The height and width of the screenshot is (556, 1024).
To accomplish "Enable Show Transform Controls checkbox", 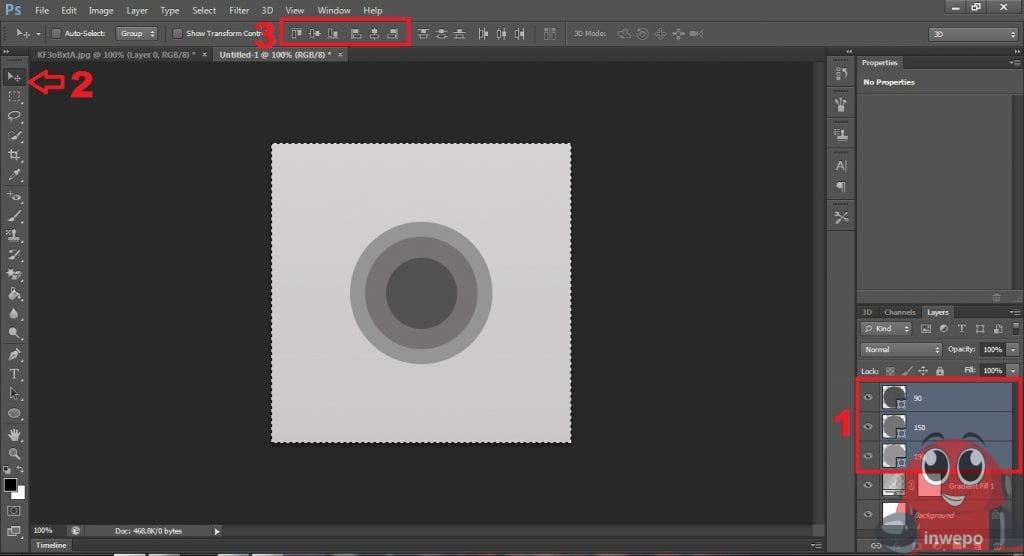I will [x=177, y=33].
